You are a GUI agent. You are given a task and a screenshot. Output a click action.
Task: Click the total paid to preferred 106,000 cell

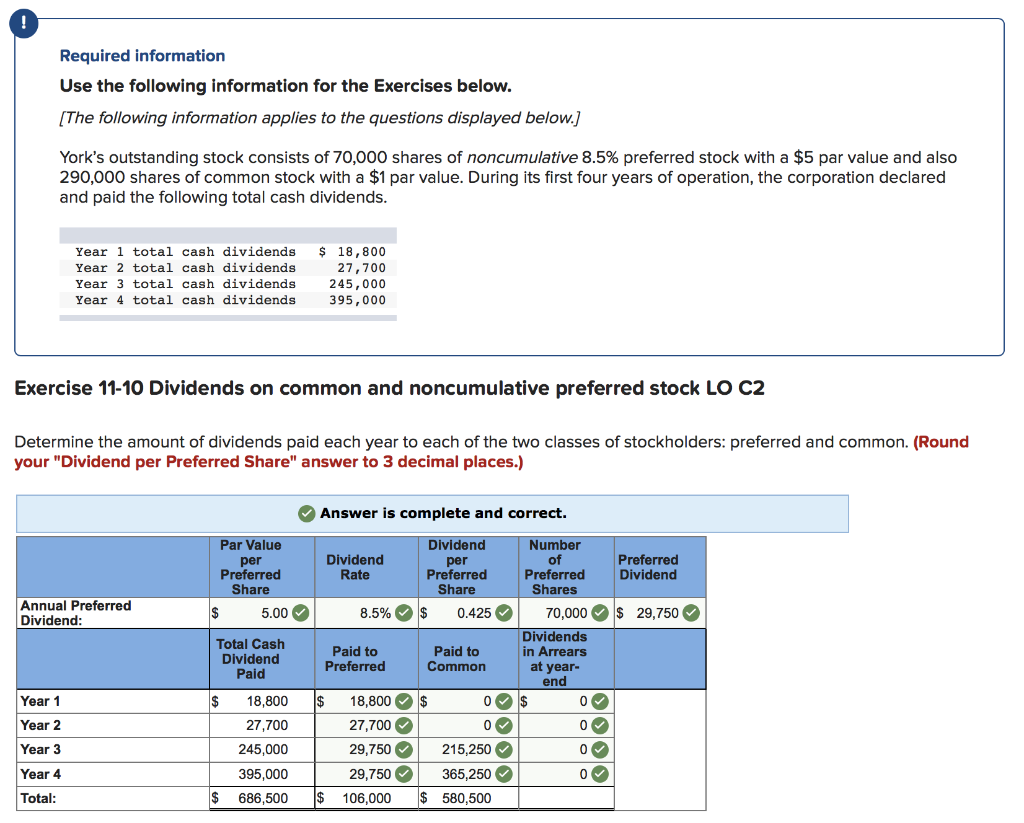pyautogui.click(x=366, y=799)
